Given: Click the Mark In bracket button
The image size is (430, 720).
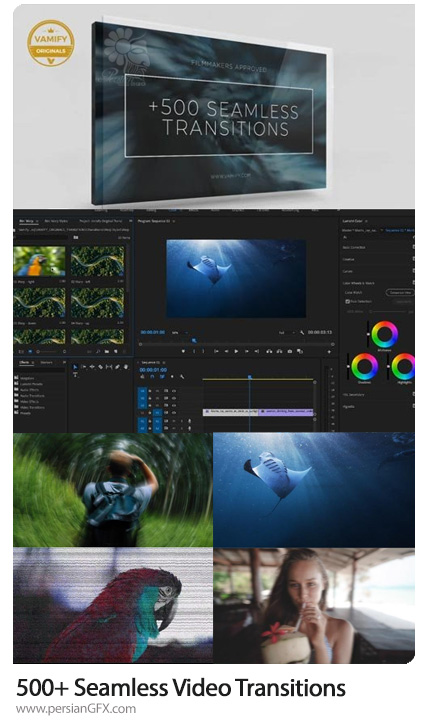Looking at the screenshot, I should 194,351.
